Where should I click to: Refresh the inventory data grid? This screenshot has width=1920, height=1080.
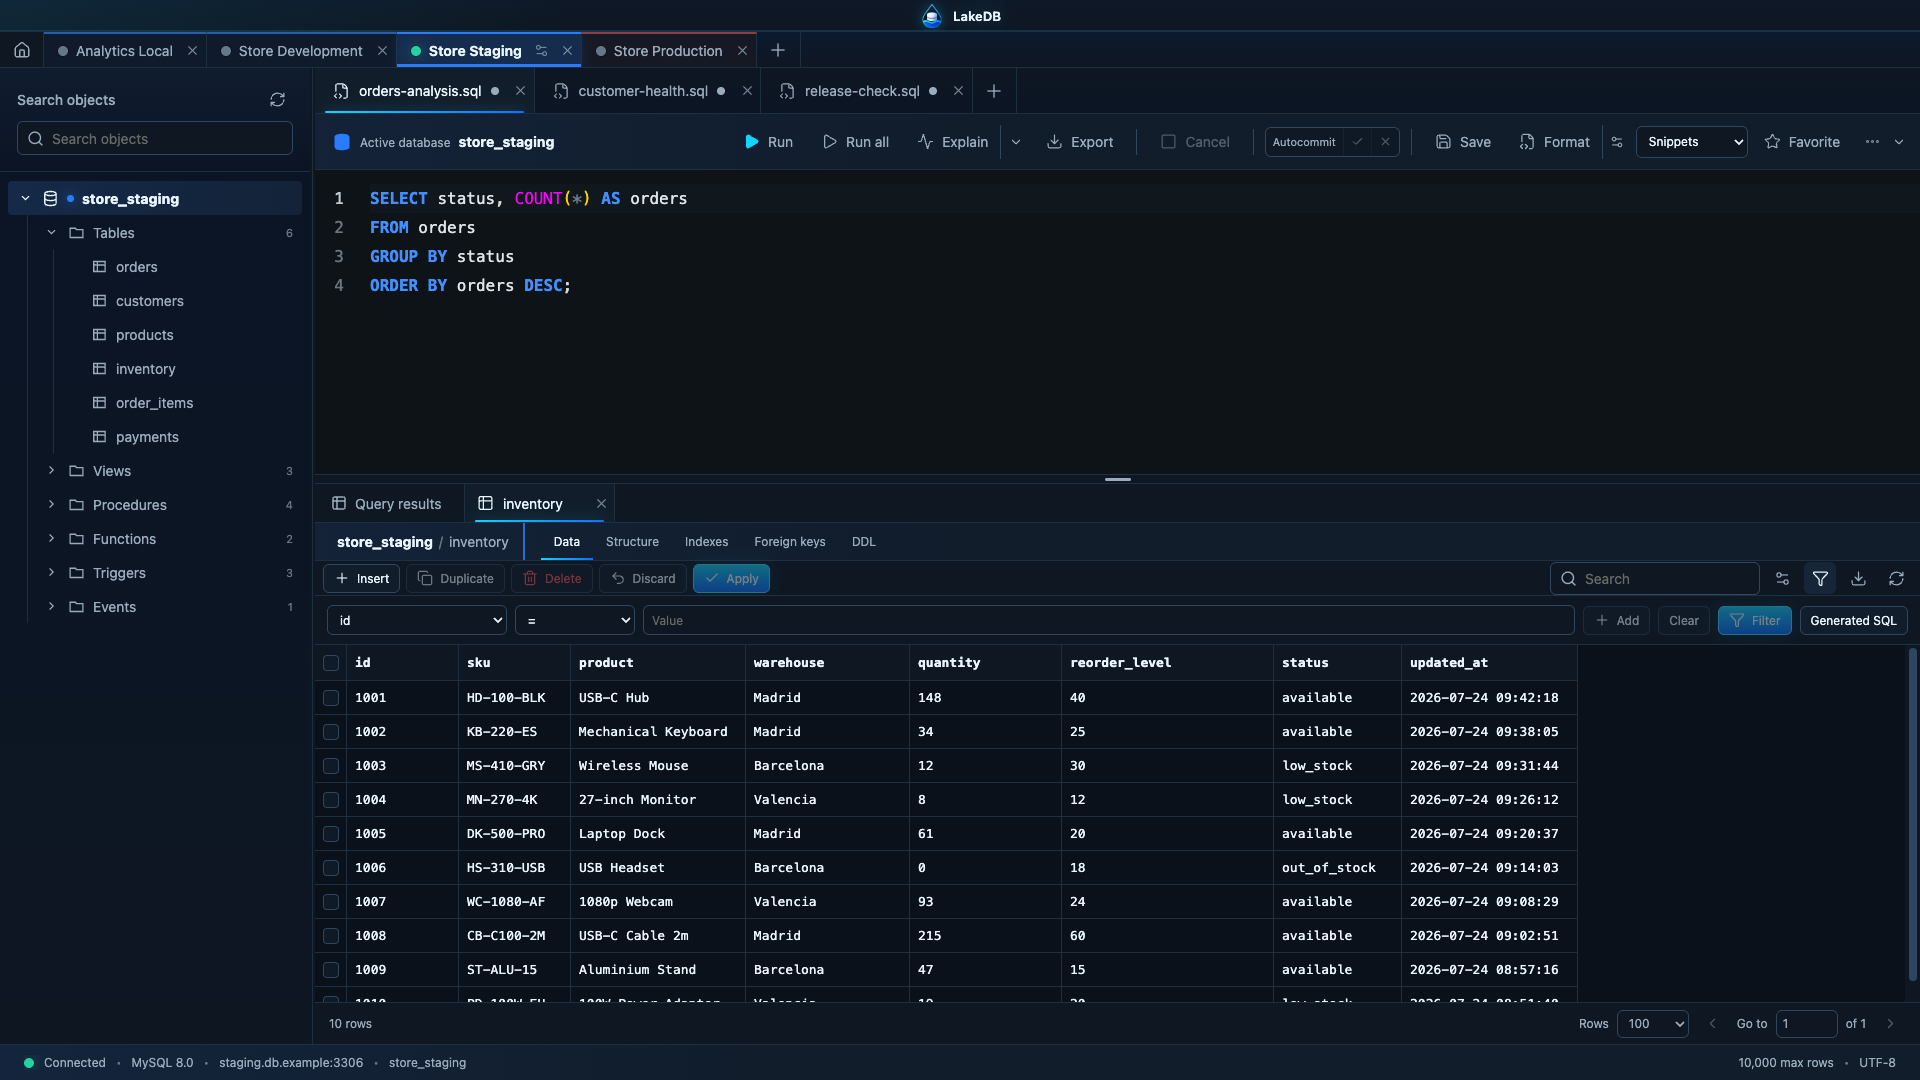click(x=1896, y=579)
